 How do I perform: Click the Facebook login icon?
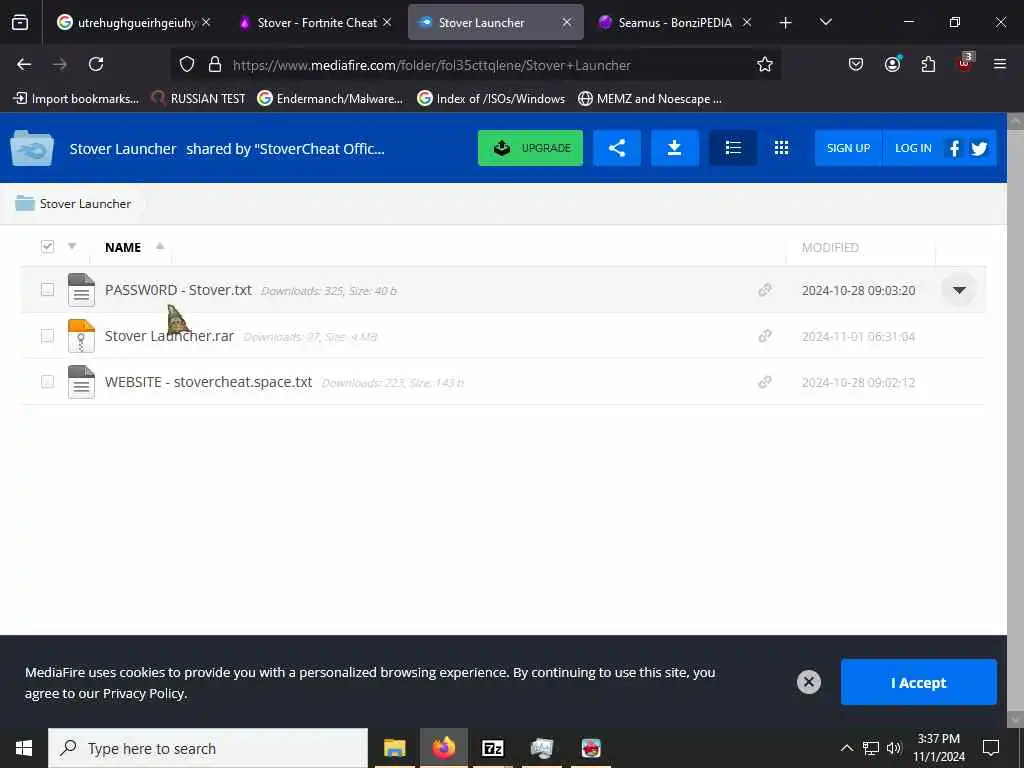pos(954,148)
